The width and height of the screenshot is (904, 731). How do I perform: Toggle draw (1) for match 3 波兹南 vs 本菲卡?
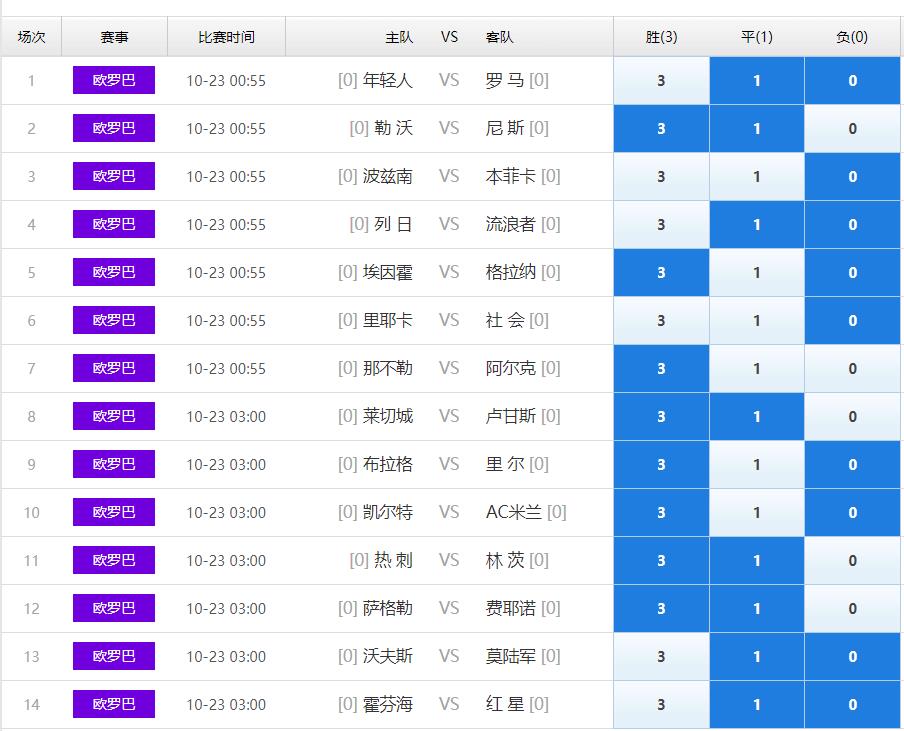[x=757, y=176]
